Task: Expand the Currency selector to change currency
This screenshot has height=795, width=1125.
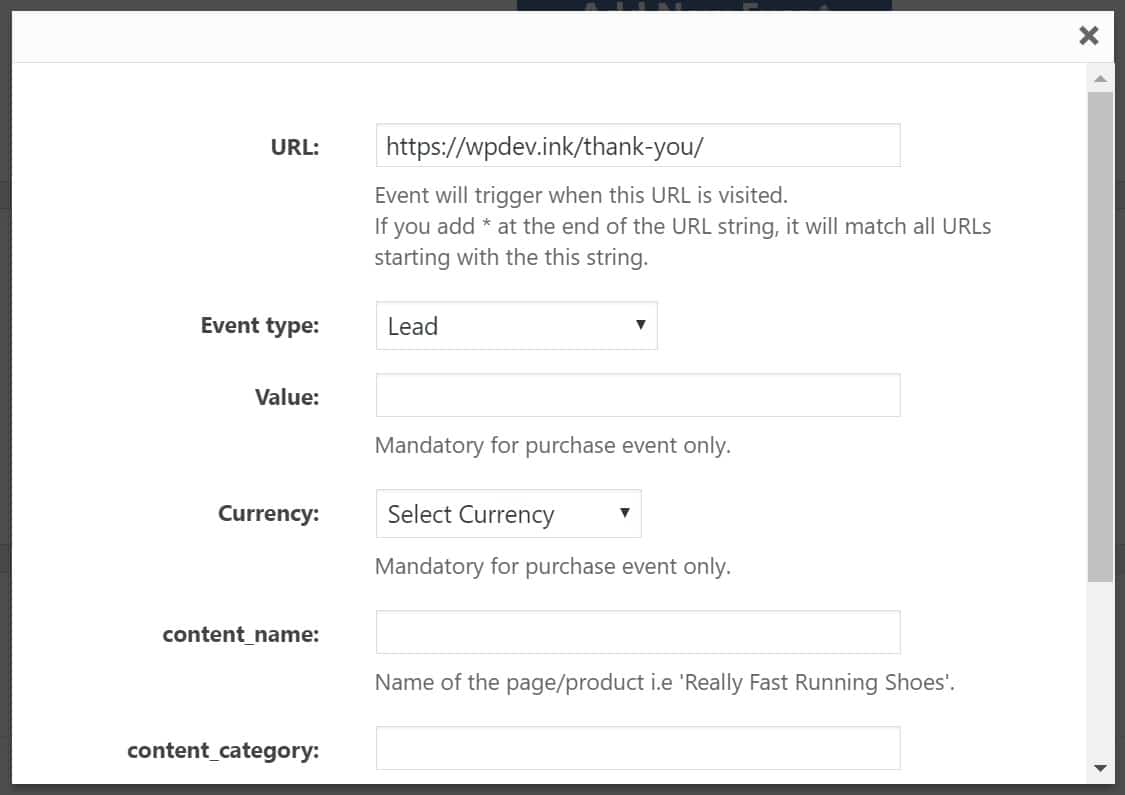Action: [x=508, y=513]
